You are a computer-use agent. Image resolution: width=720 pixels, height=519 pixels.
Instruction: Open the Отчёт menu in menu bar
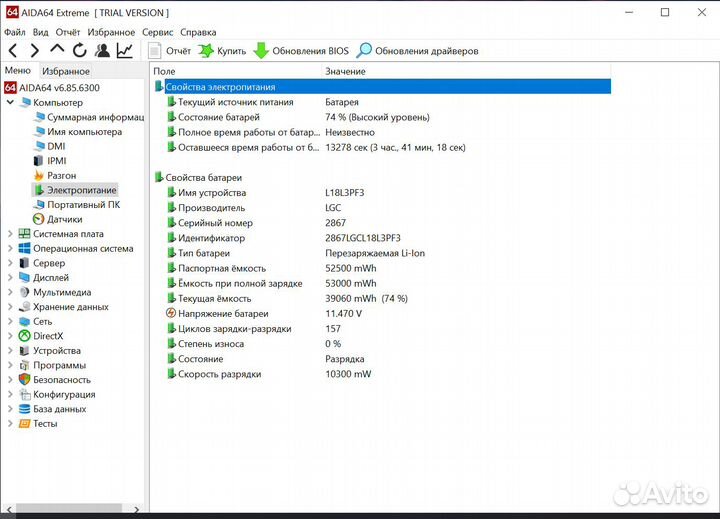pyautogui.click(x=68, y=32)
